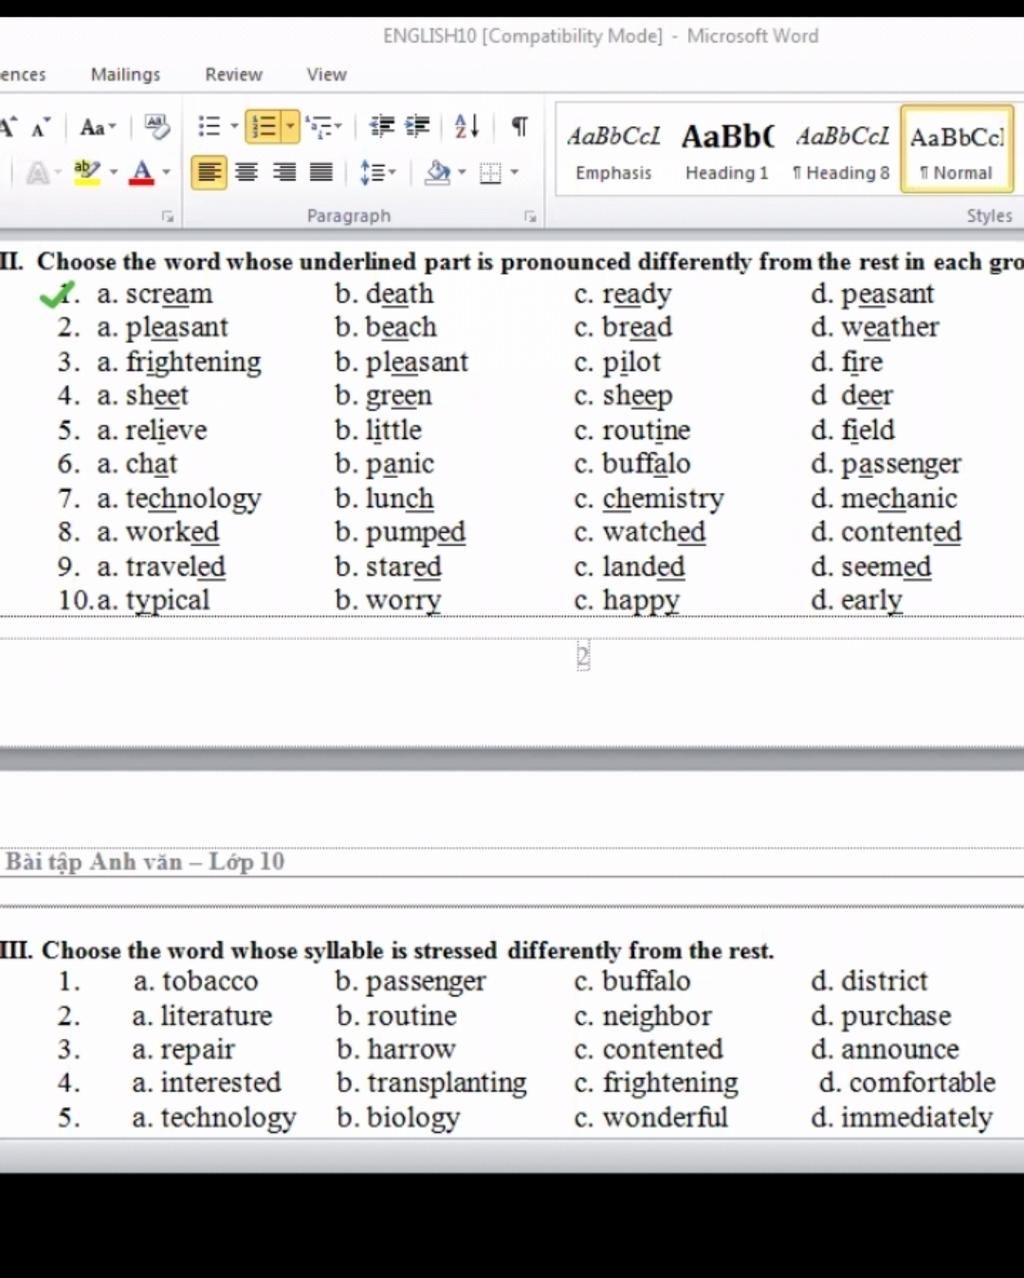Center the paragraph text
Screen dimensions: 1024x1278
(246, 173)
